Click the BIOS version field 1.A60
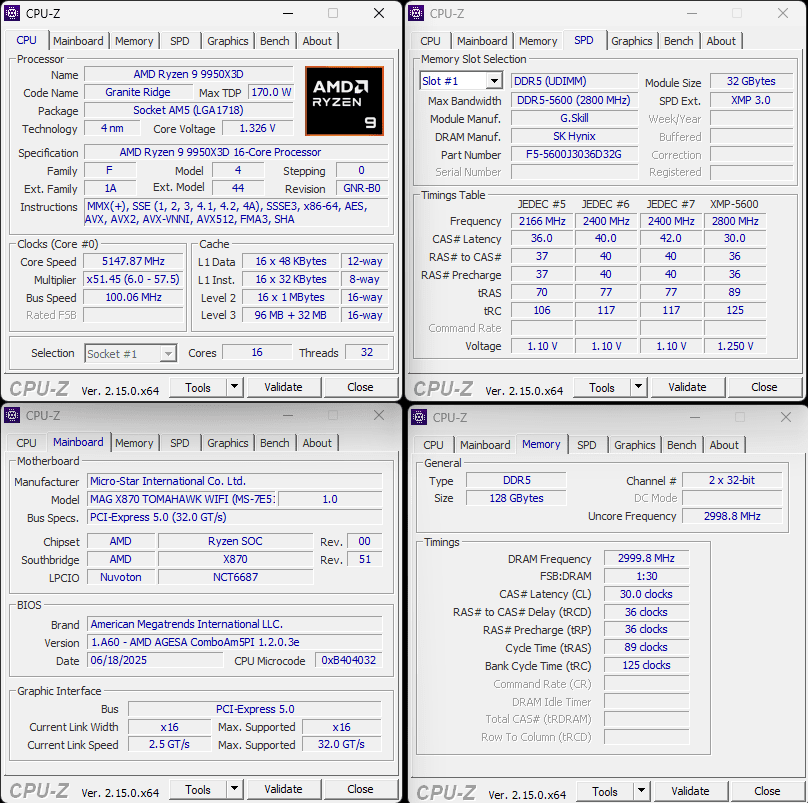Viewport: 808px width, 803px height. [x=235, y=642]
